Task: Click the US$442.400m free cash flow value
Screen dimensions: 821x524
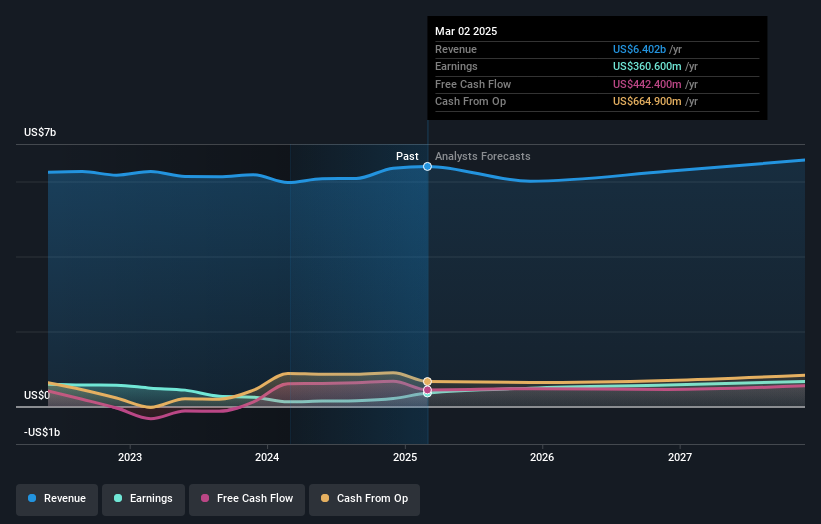Action: point(647,84)
